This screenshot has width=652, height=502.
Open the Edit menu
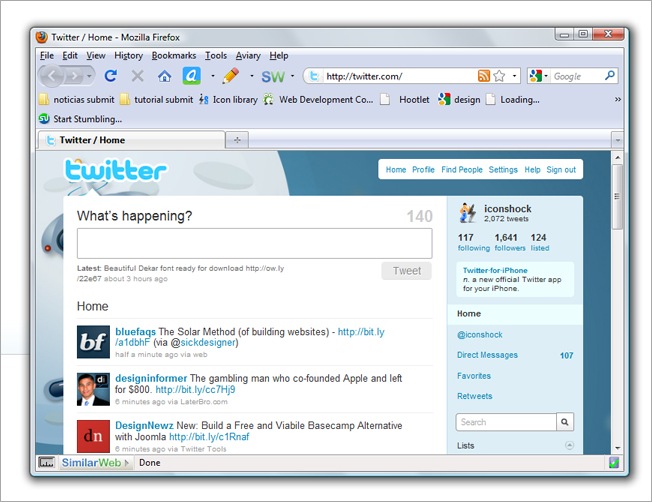click(x=70, y=55)
